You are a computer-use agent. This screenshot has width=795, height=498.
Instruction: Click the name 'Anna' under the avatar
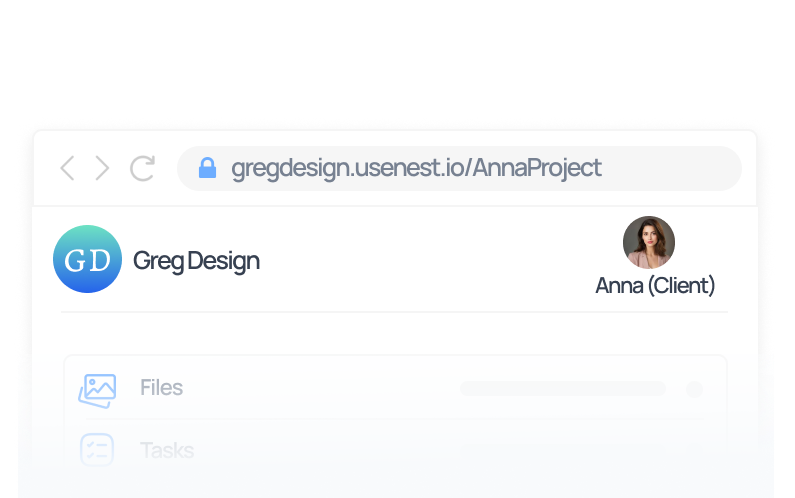[x=619, y=286]
